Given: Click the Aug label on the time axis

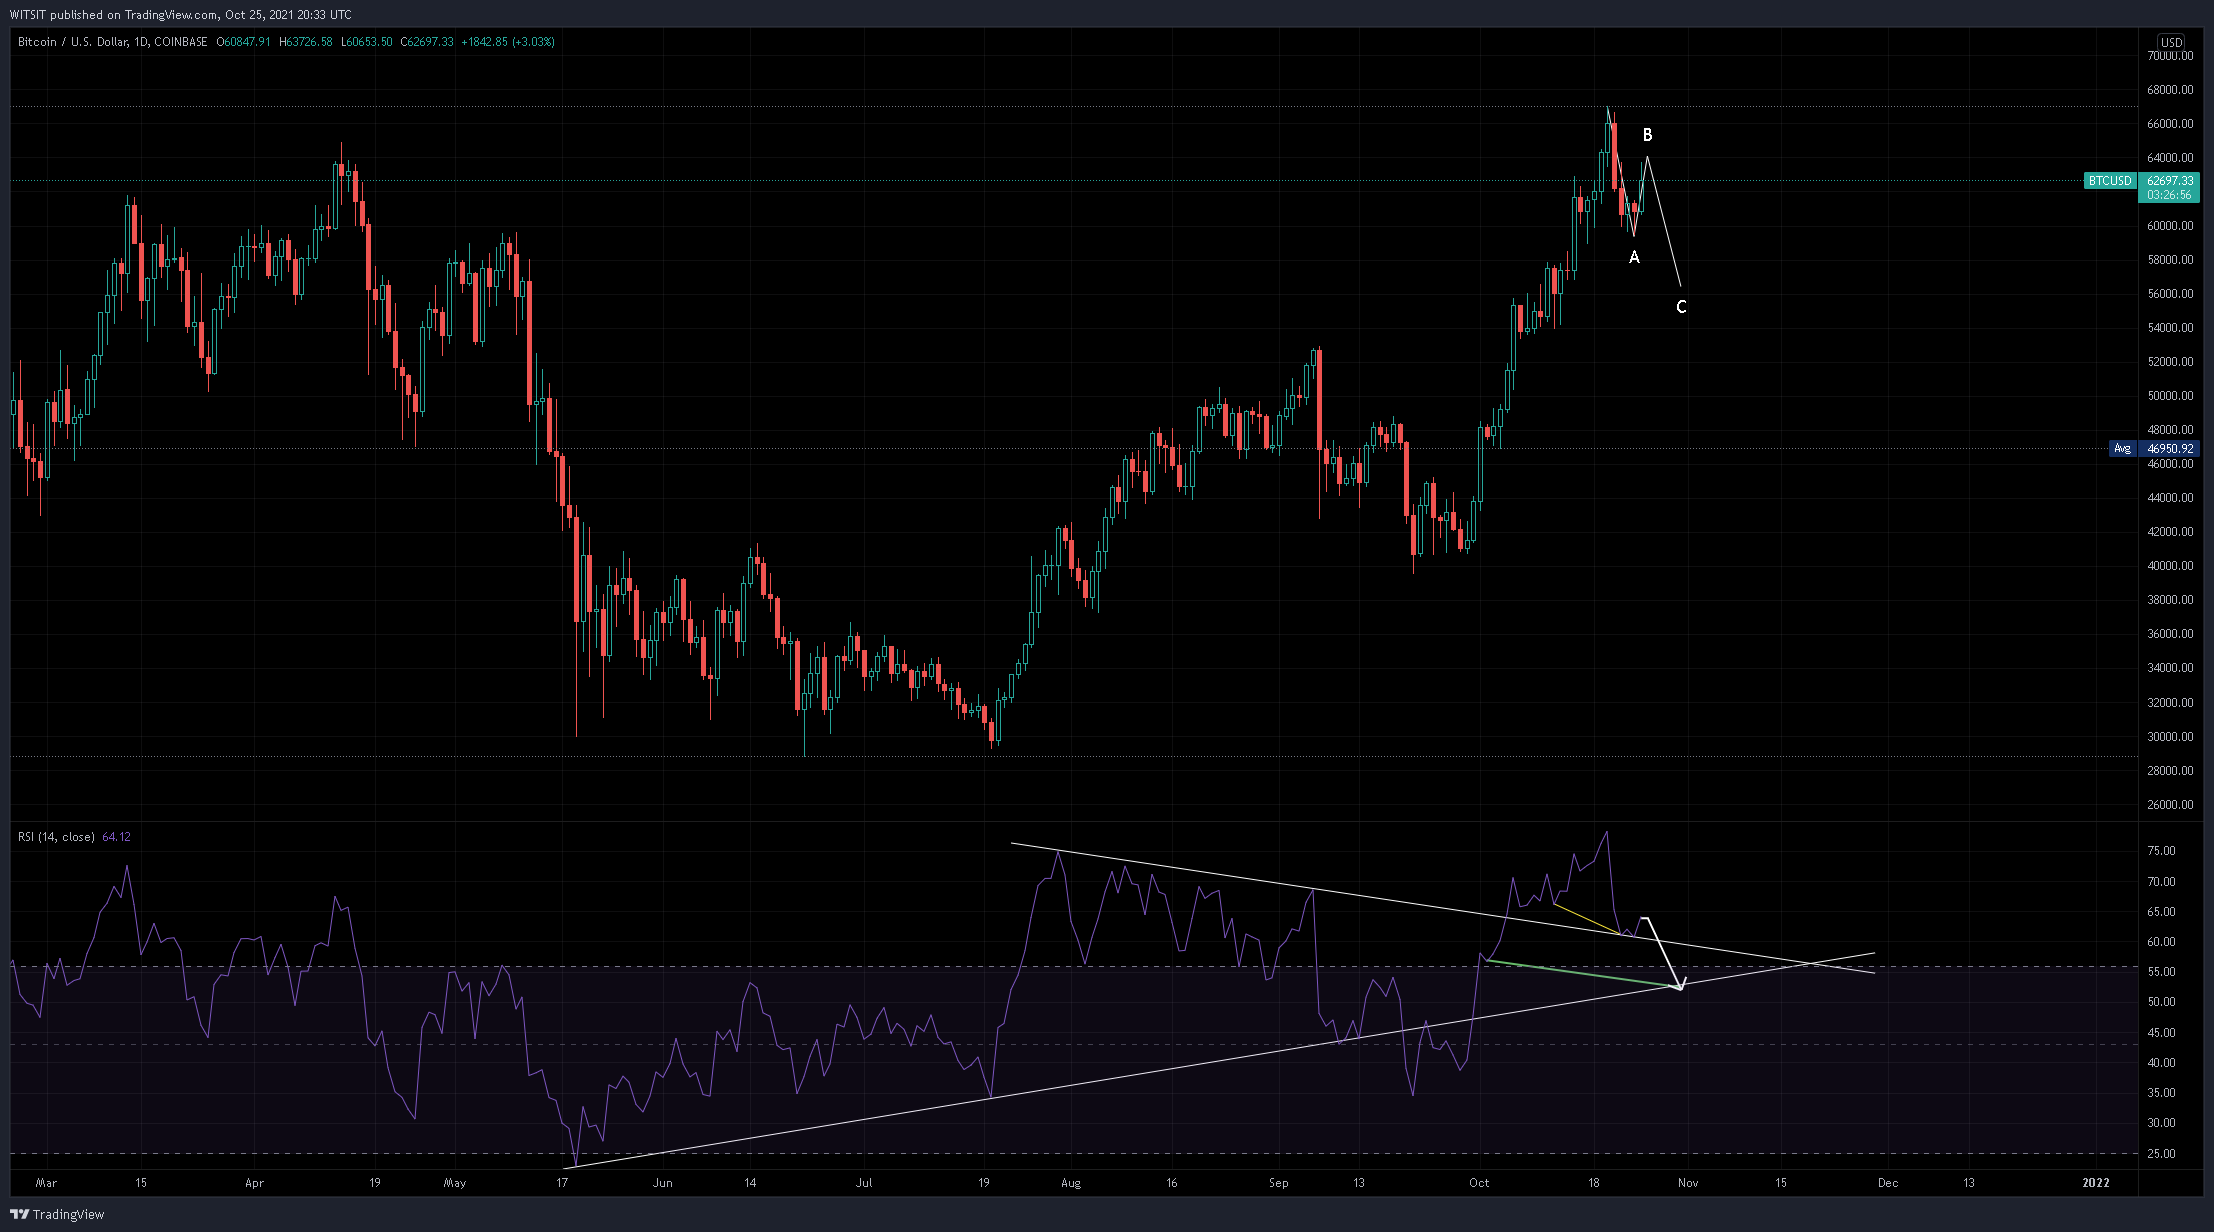Looking at the screenshot, I should 1071,1183.
